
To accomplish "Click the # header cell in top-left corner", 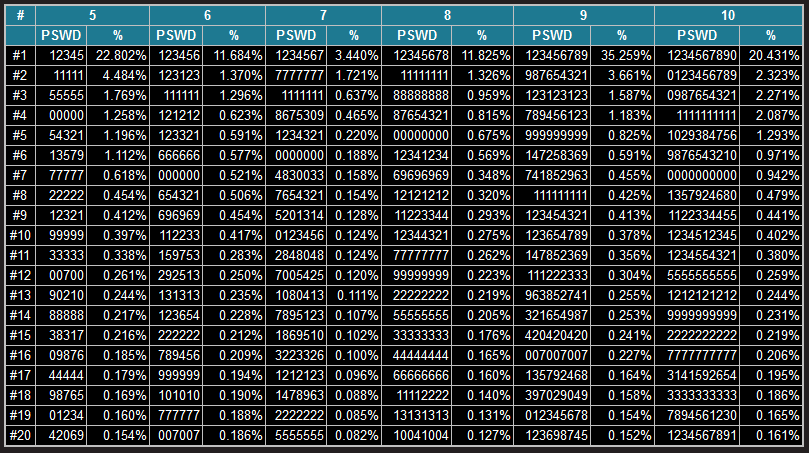I will (x=18, y=16).
